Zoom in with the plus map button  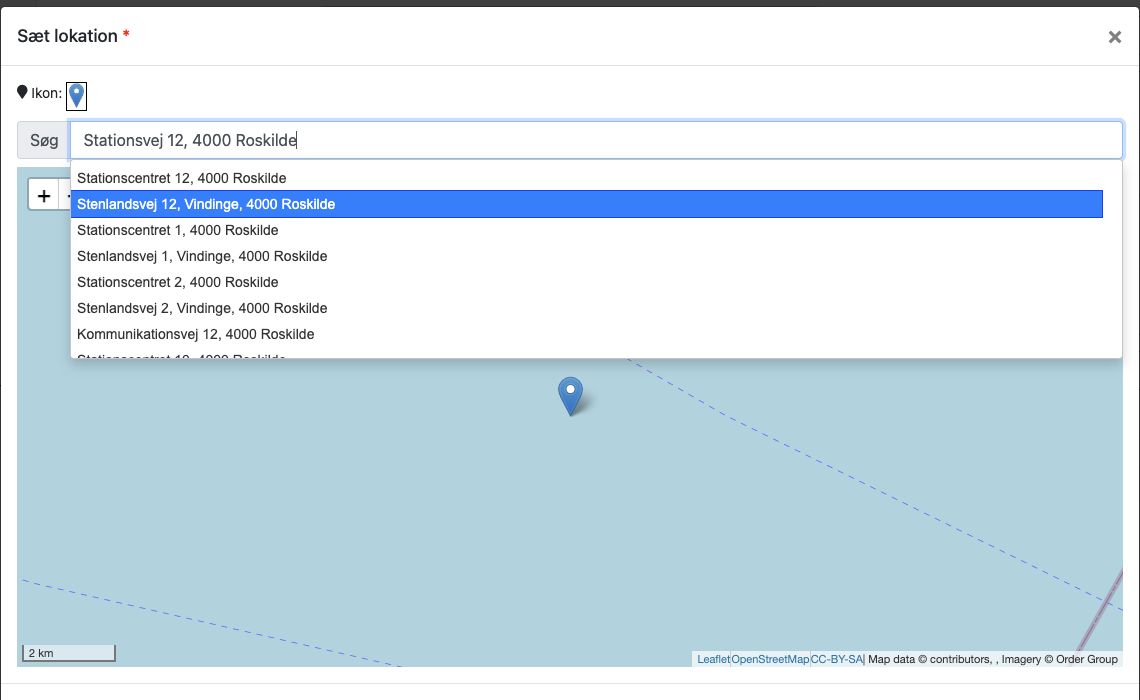point(44,196)
